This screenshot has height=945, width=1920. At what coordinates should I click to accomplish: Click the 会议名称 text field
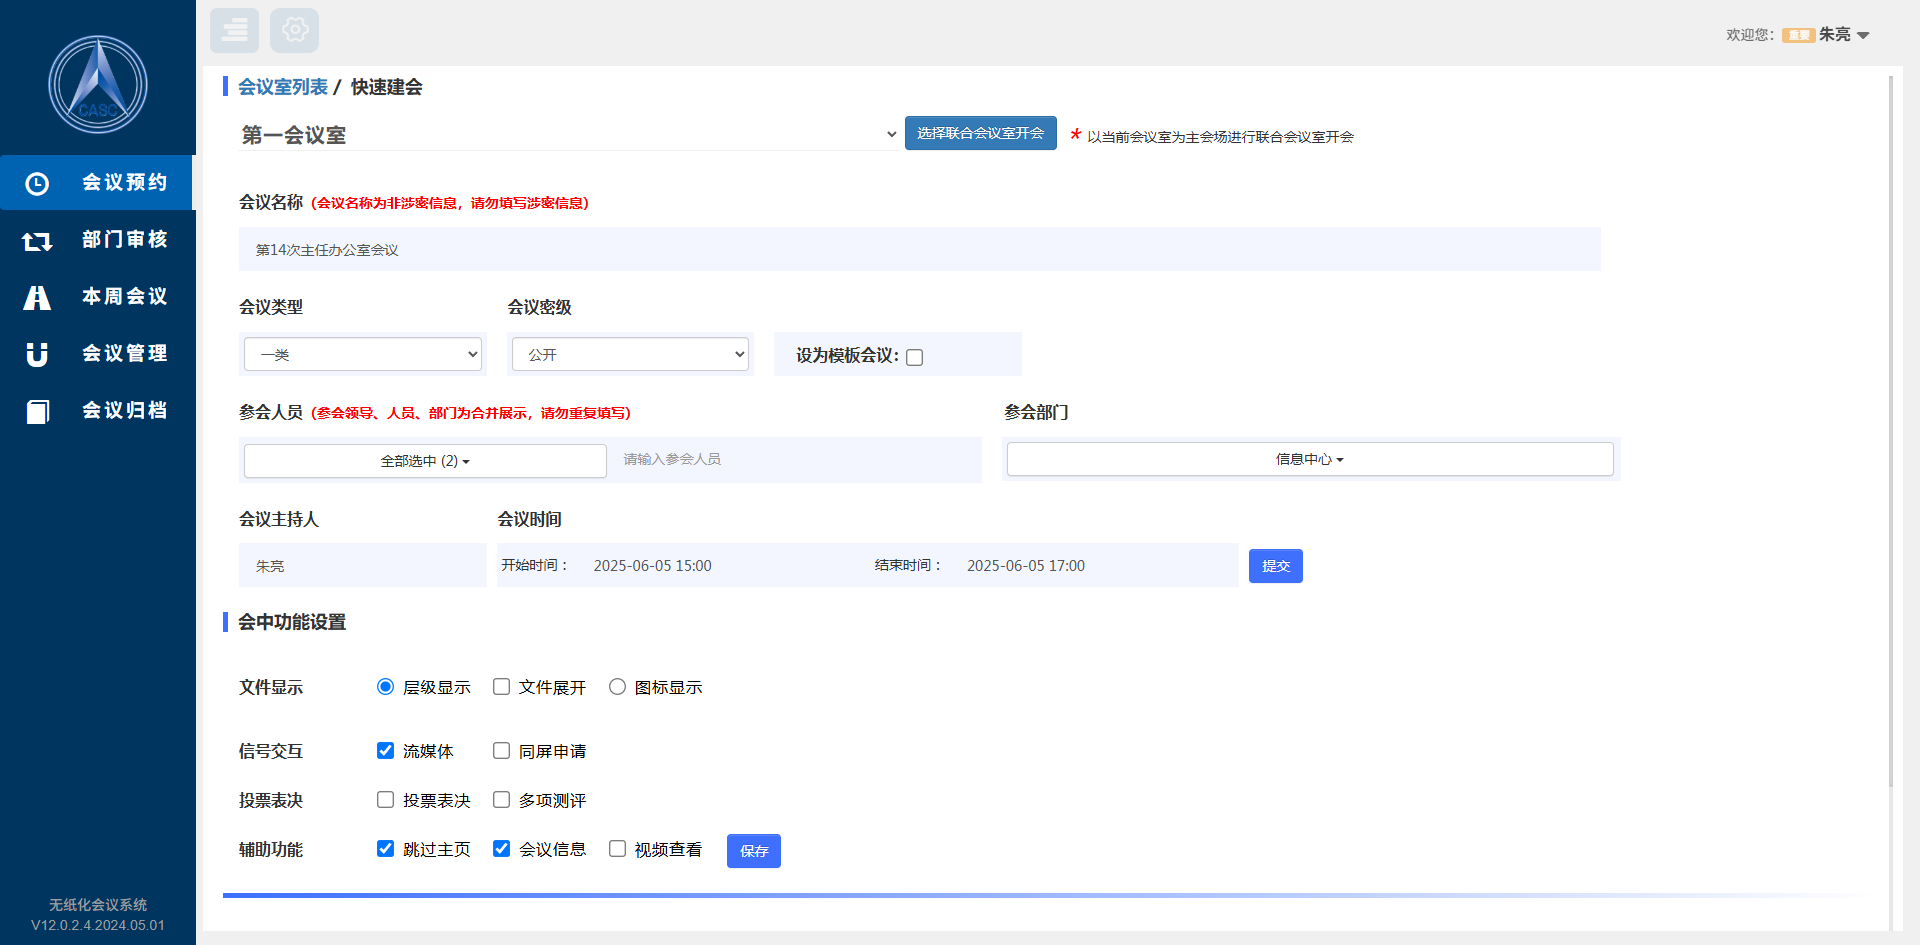tap(919, 249)
